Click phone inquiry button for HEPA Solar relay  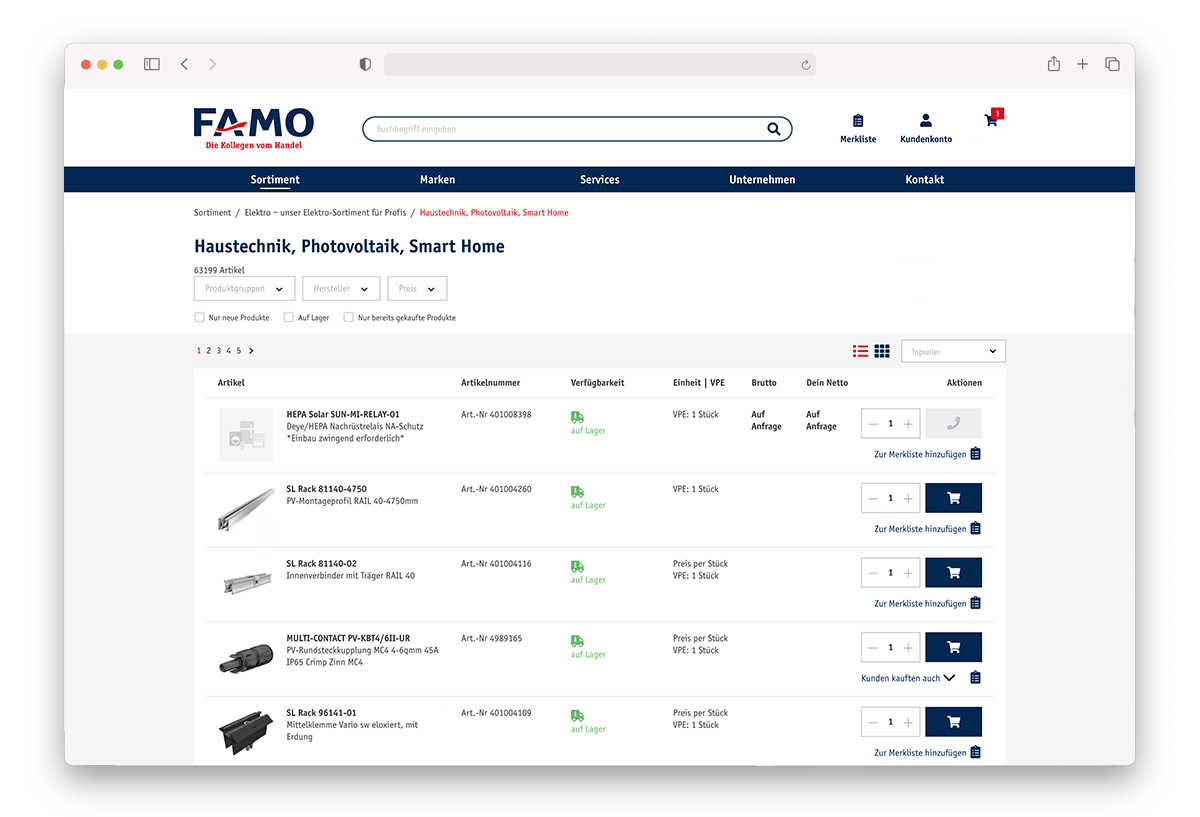953,423
